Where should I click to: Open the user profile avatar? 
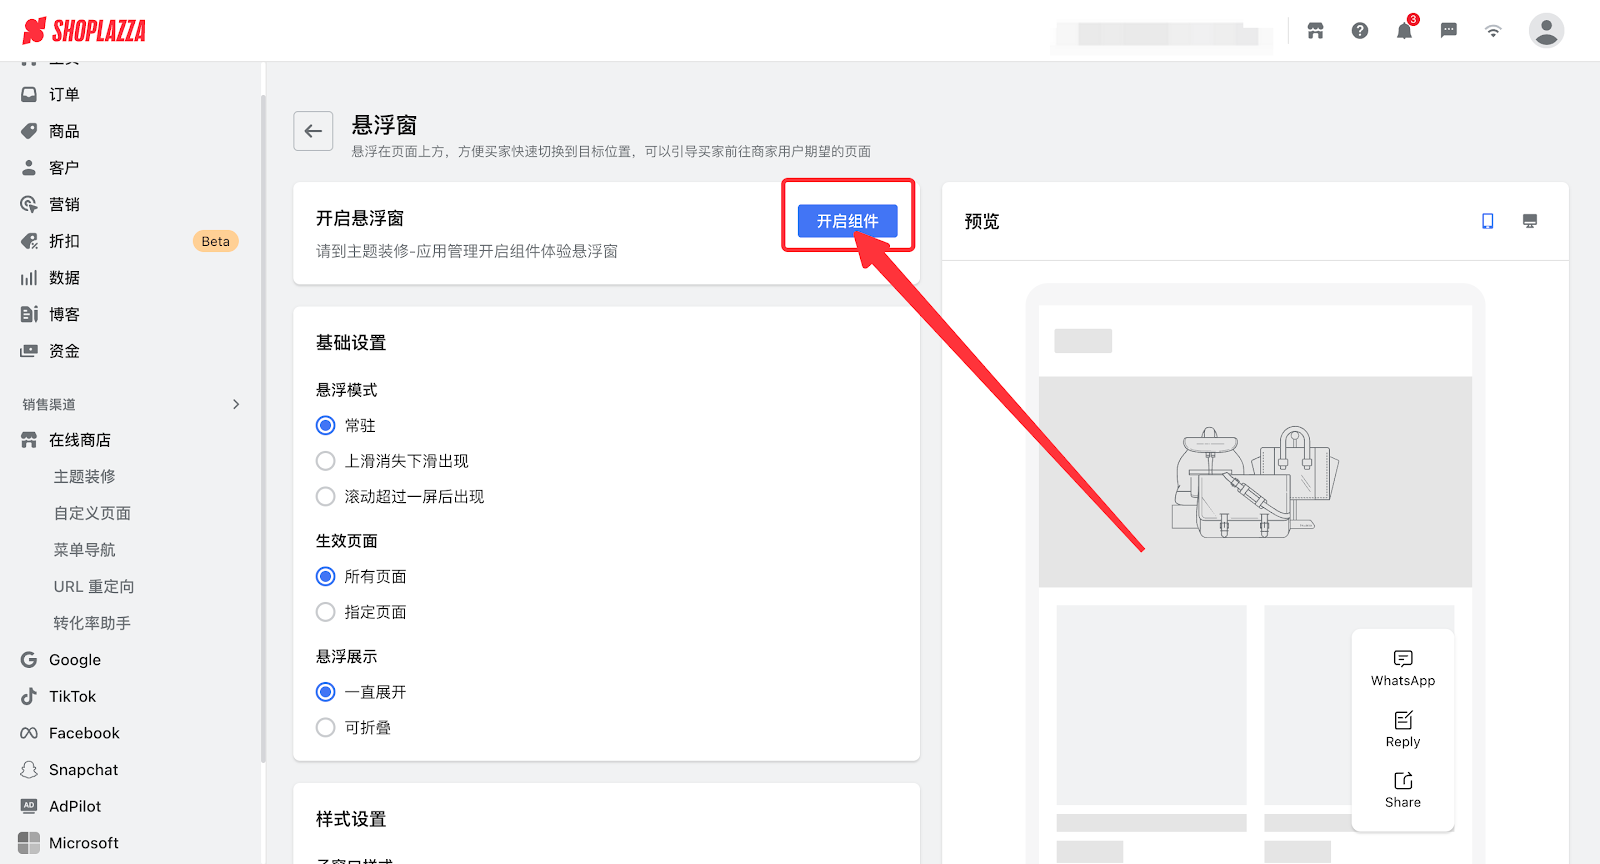pos(1546,31)
